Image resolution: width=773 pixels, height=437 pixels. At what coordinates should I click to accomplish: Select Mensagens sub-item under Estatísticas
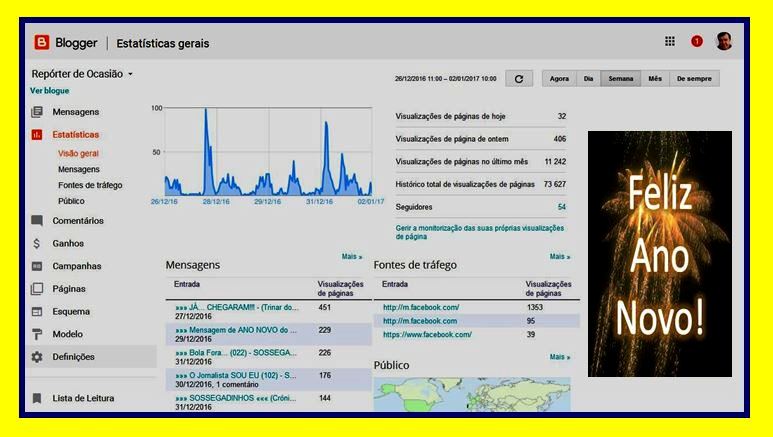click(x=78, y=169)
